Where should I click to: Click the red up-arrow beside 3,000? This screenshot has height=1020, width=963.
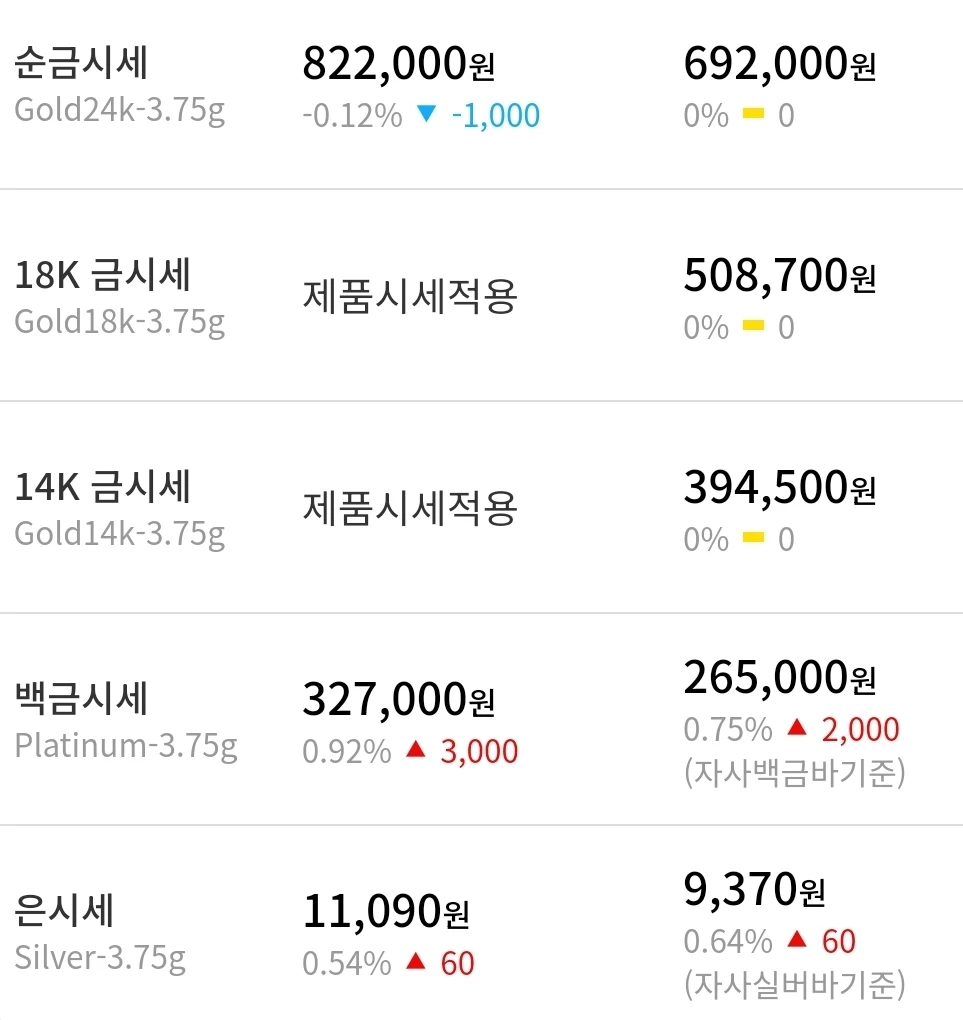(x=416, y=750)
